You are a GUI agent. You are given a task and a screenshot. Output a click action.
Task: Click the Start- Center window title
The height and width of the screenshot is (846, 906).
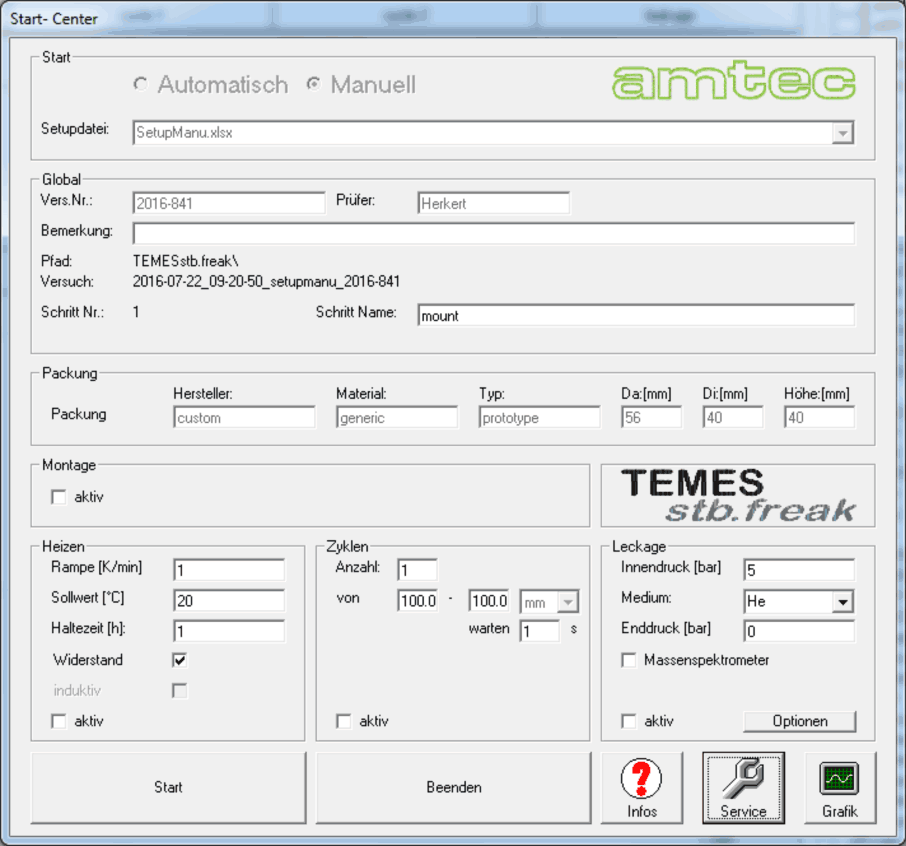click(x=54, y=18)
